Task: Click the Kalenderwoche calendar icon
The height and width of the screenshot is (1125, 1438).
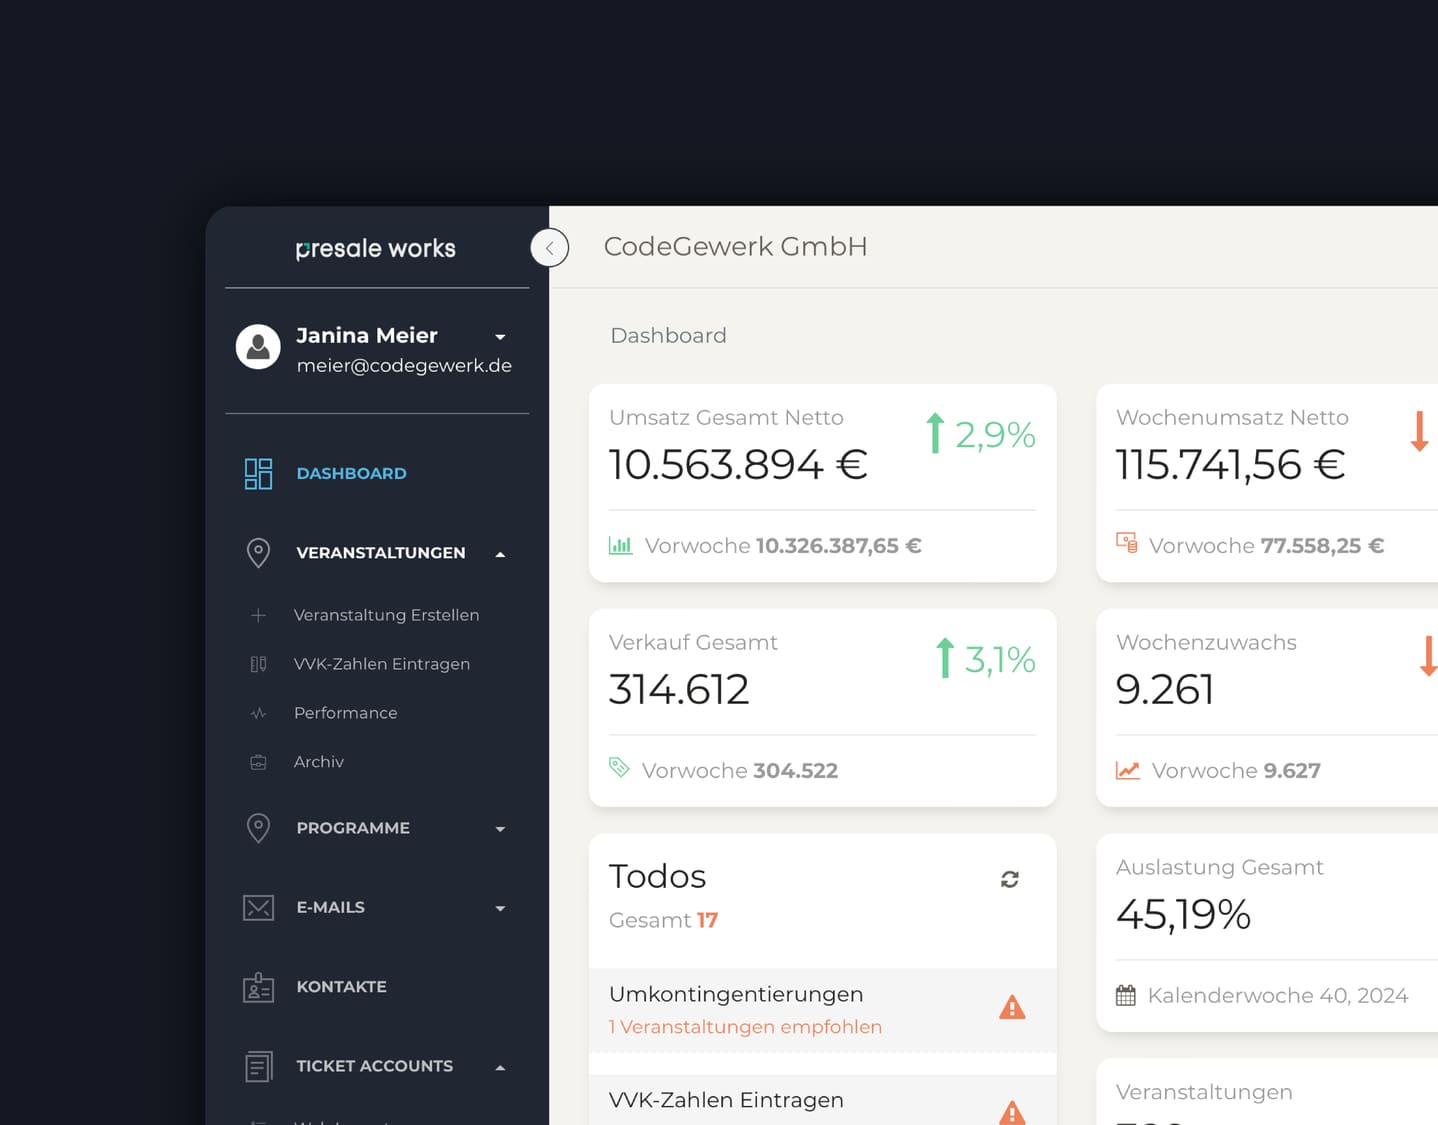Action: [1126, 996]
